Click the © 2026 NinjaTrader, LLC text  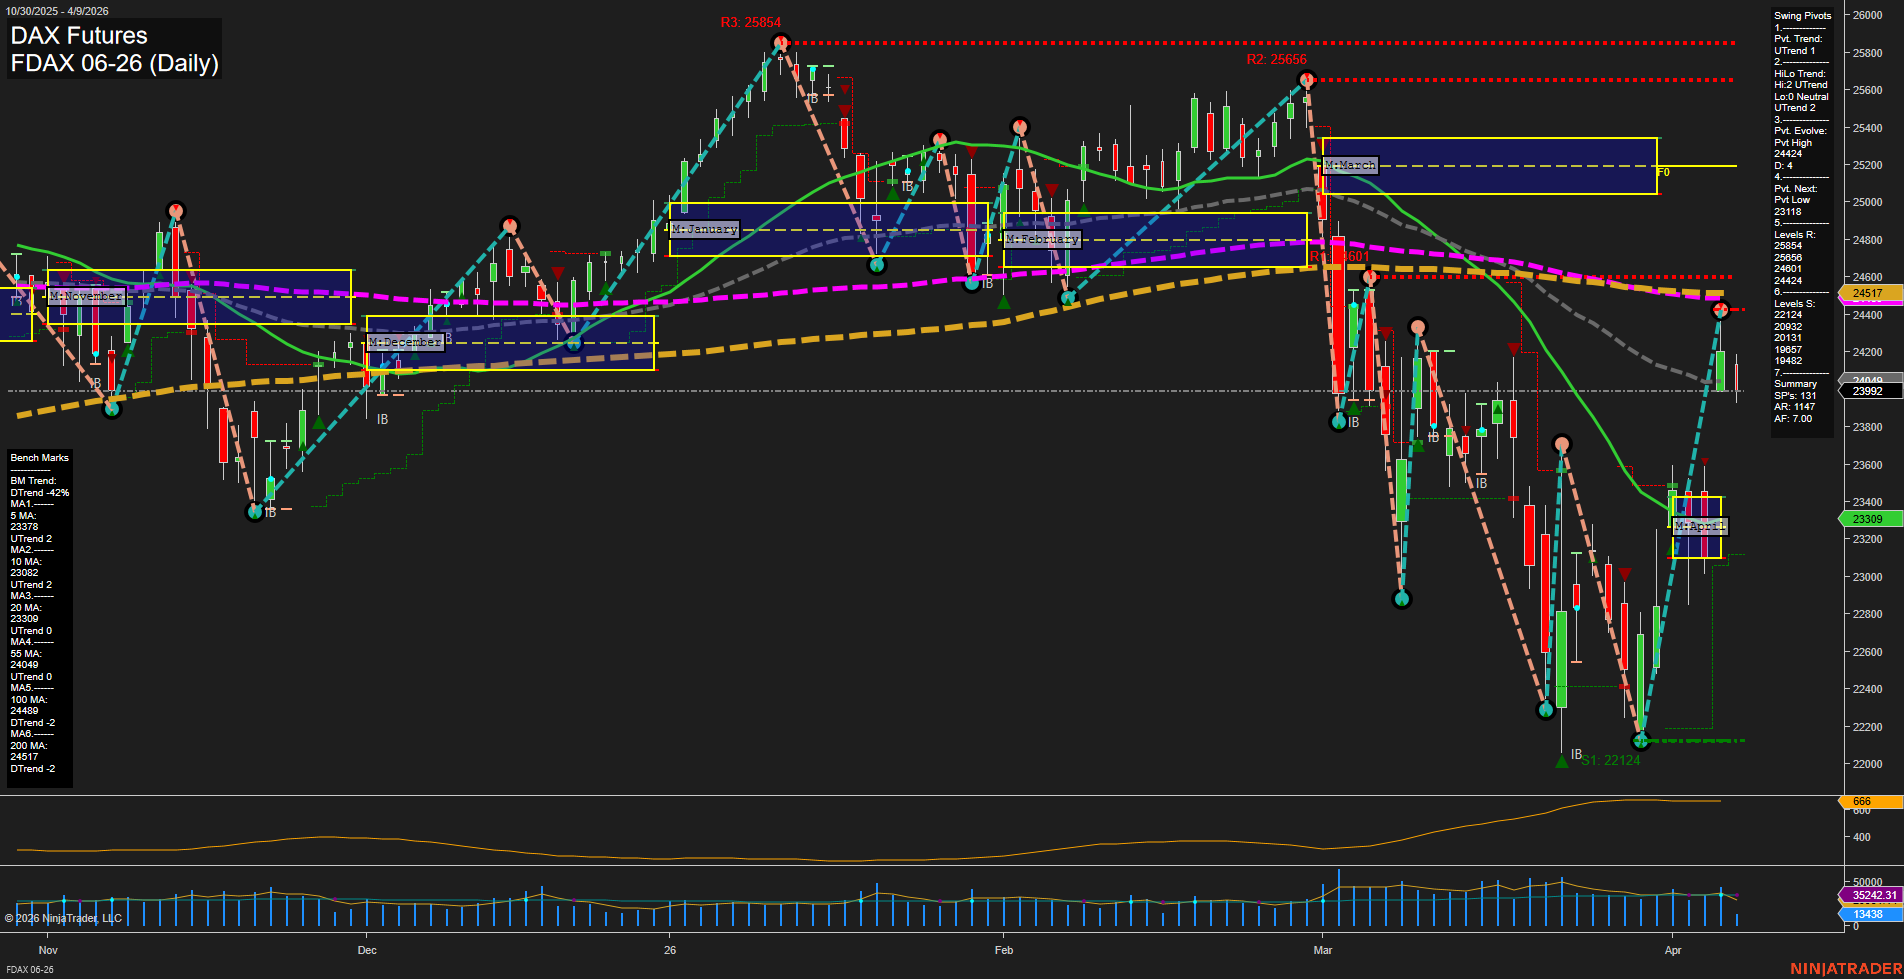(x=66, y=917)
